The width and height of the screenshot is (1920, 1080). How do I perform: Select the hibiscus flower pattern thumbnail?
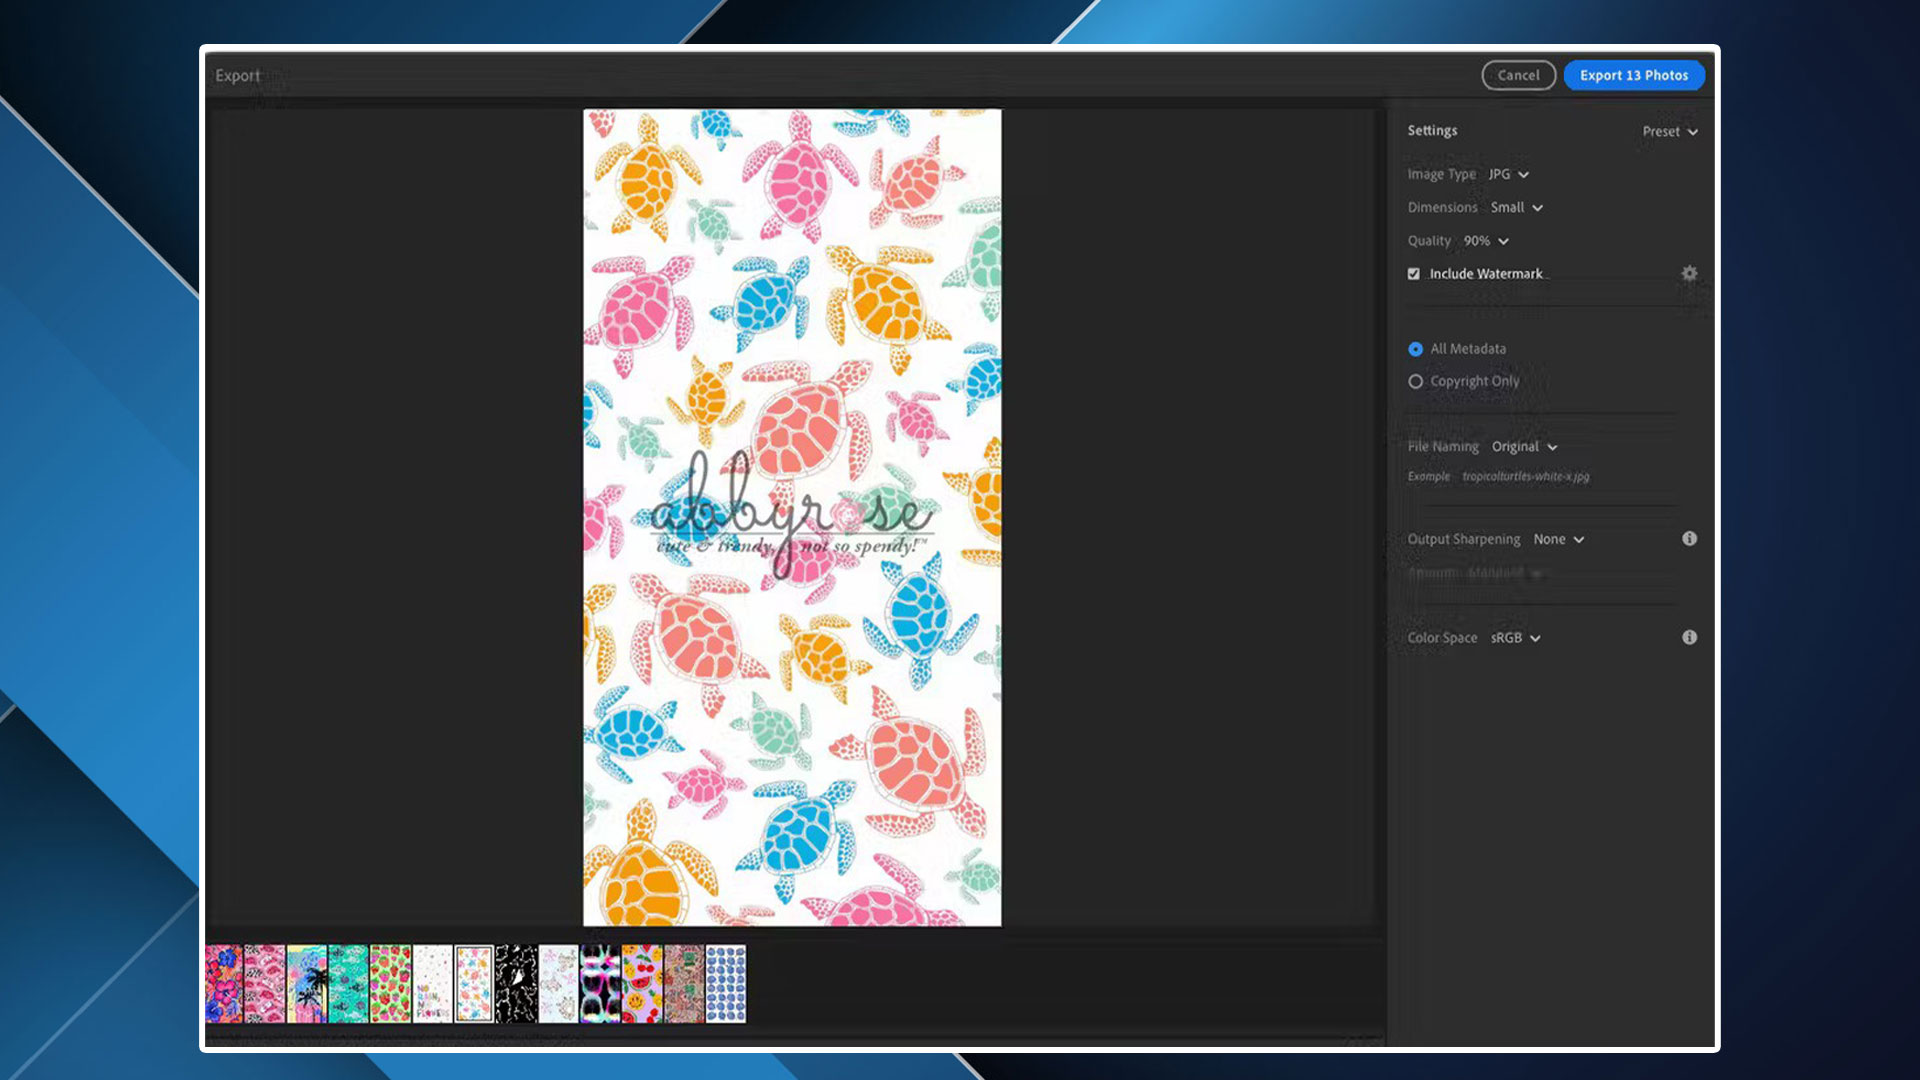[x=224, y=984]
